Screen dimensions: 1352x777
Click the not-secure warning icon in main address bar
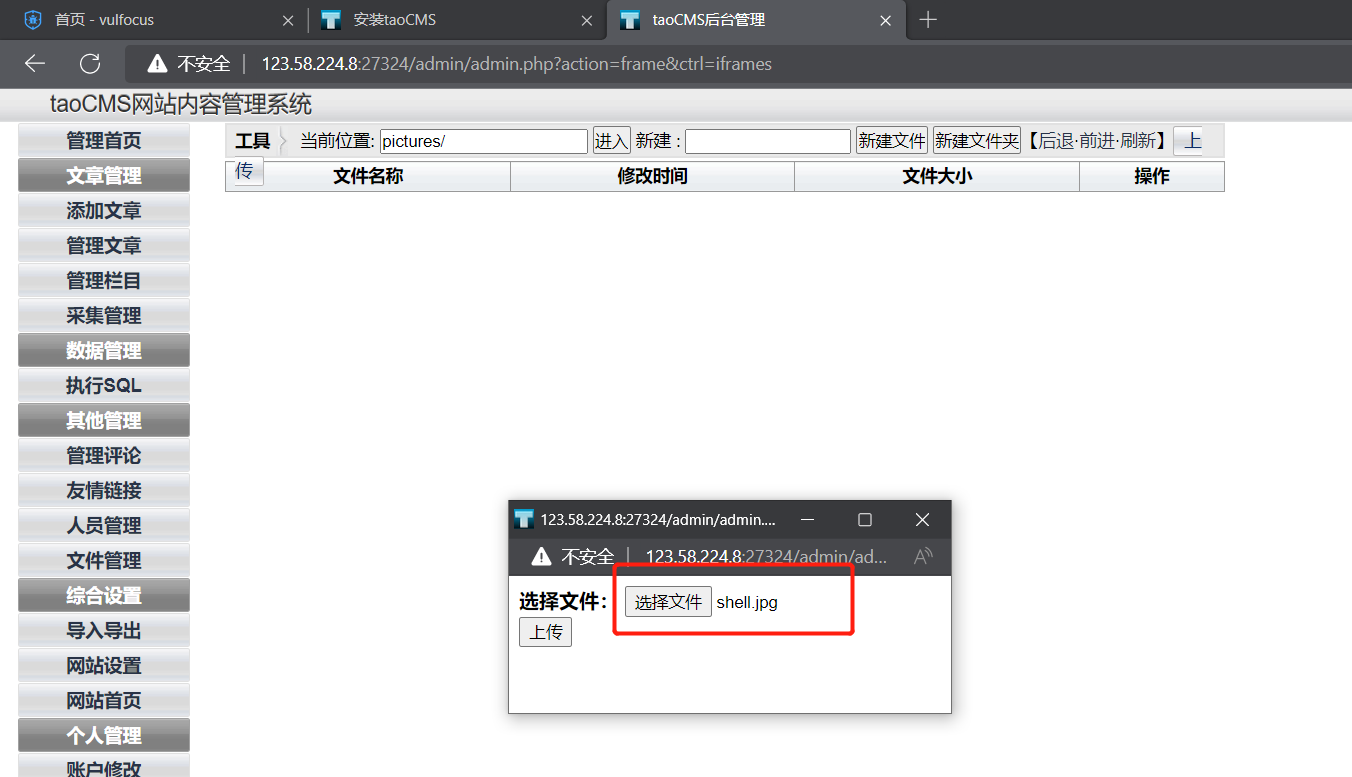(x=157, y=64)
